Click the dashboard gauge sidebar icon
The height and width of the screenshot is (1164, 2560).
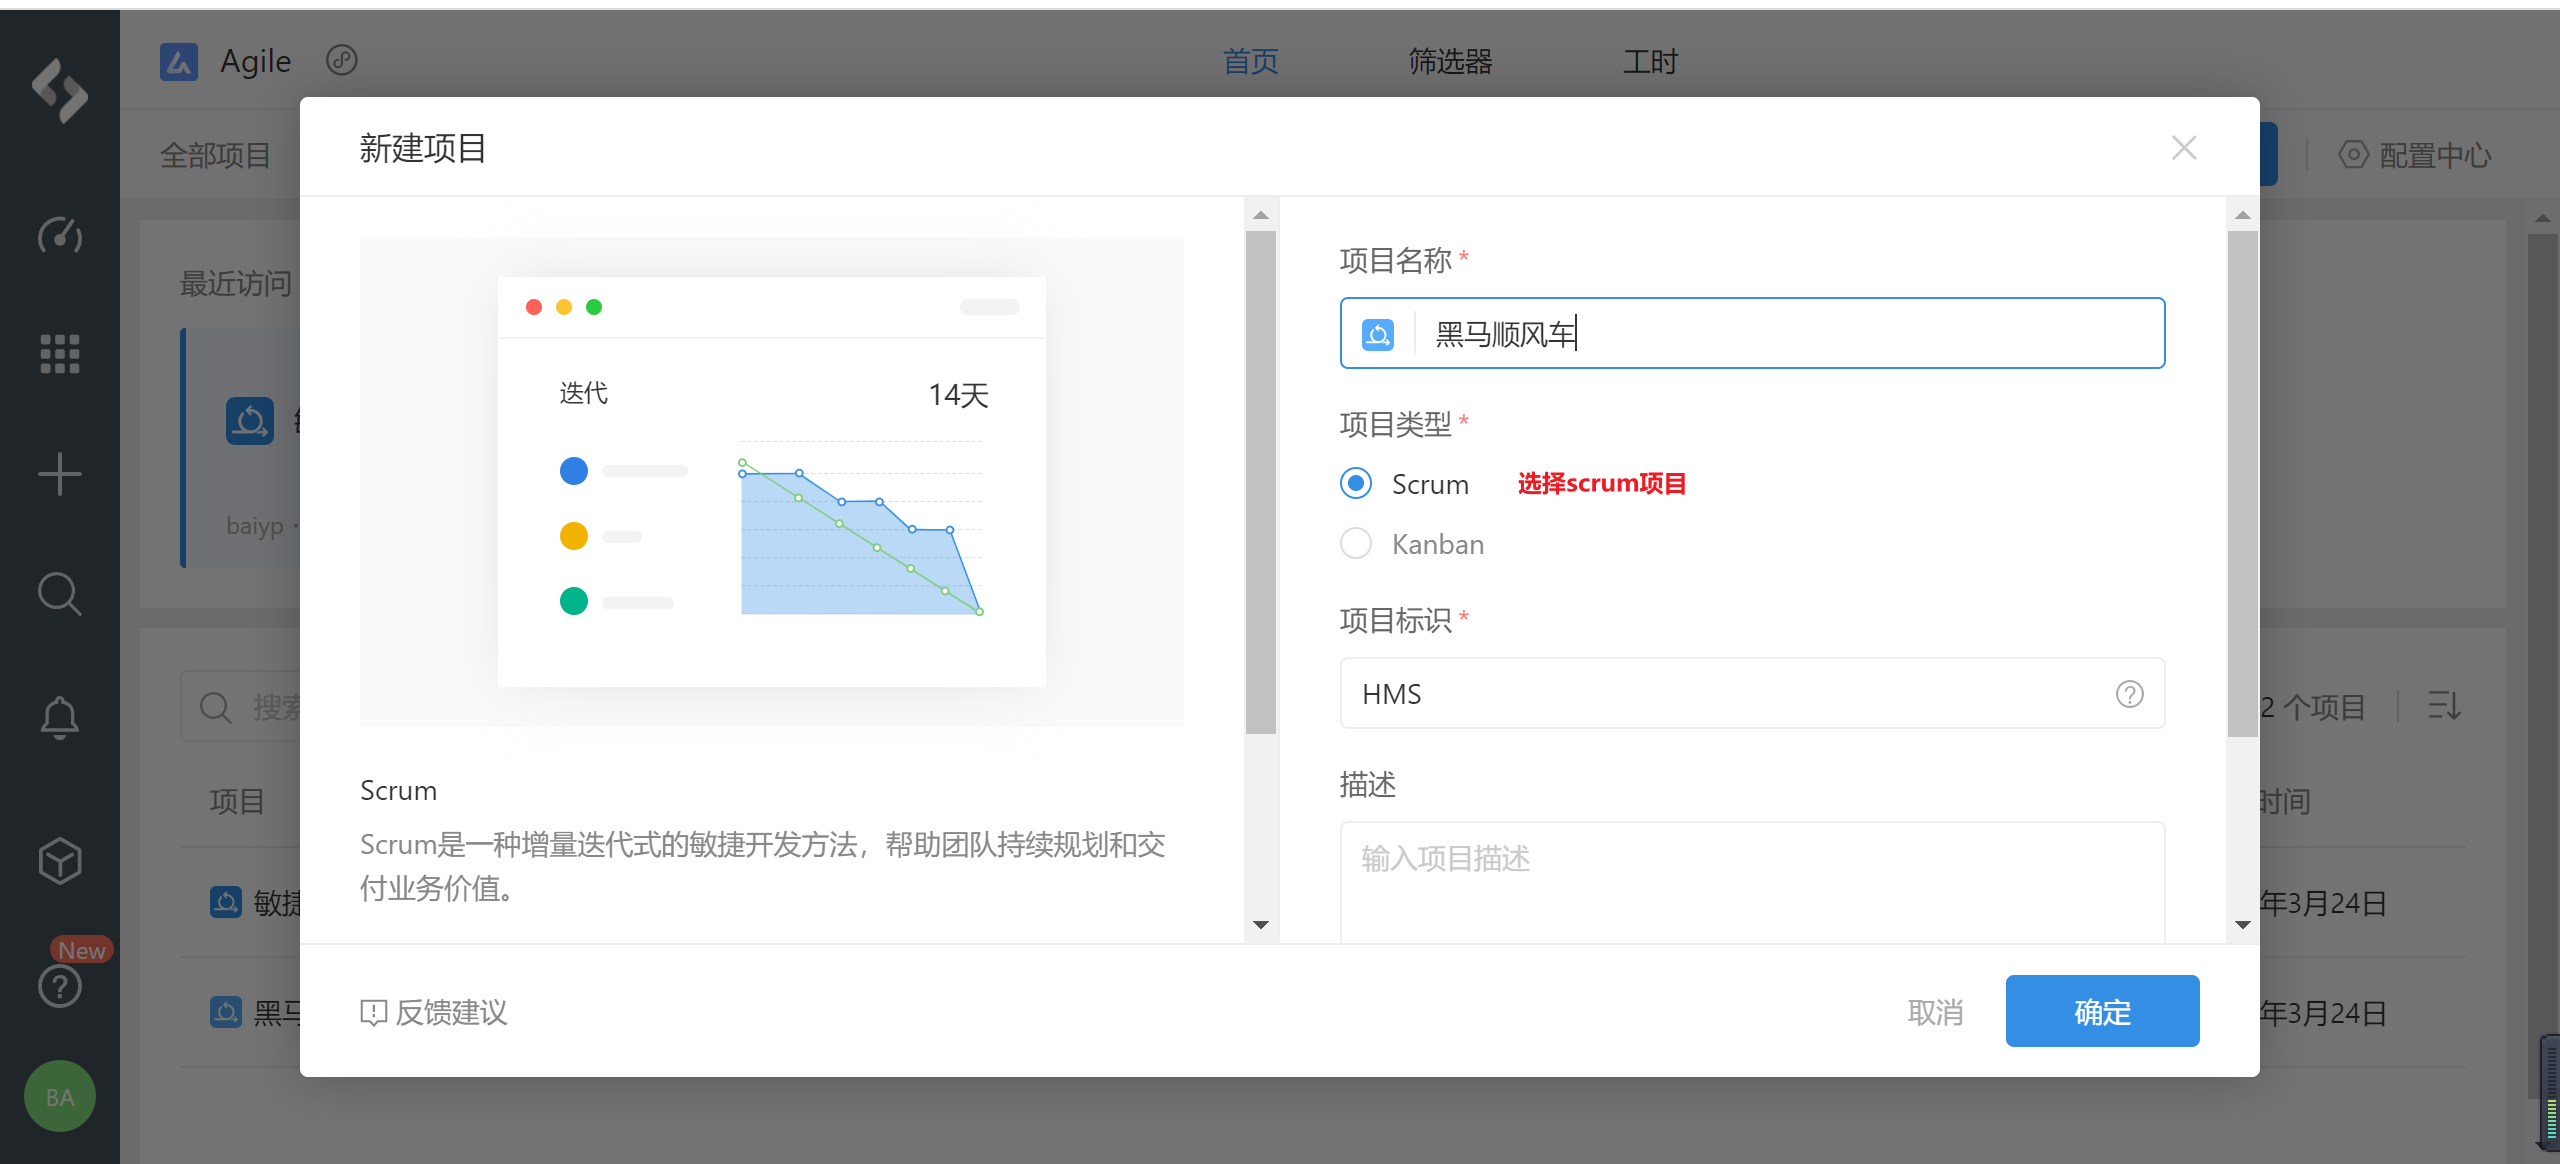click(x=60, y=235)
